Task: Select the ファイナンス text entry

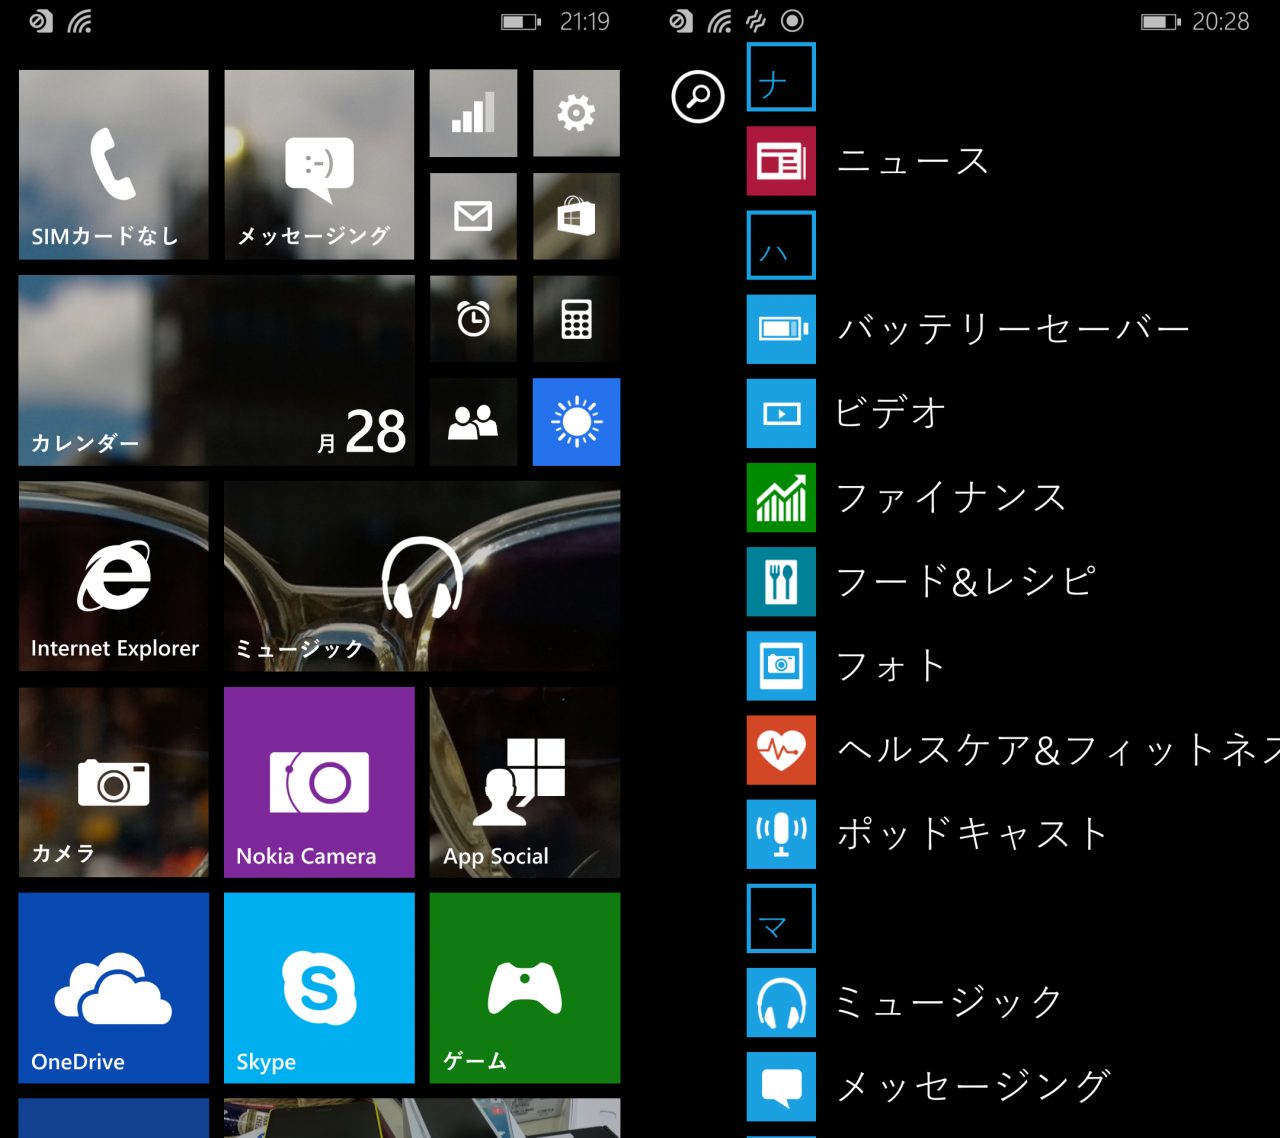Action: (950, 497)
